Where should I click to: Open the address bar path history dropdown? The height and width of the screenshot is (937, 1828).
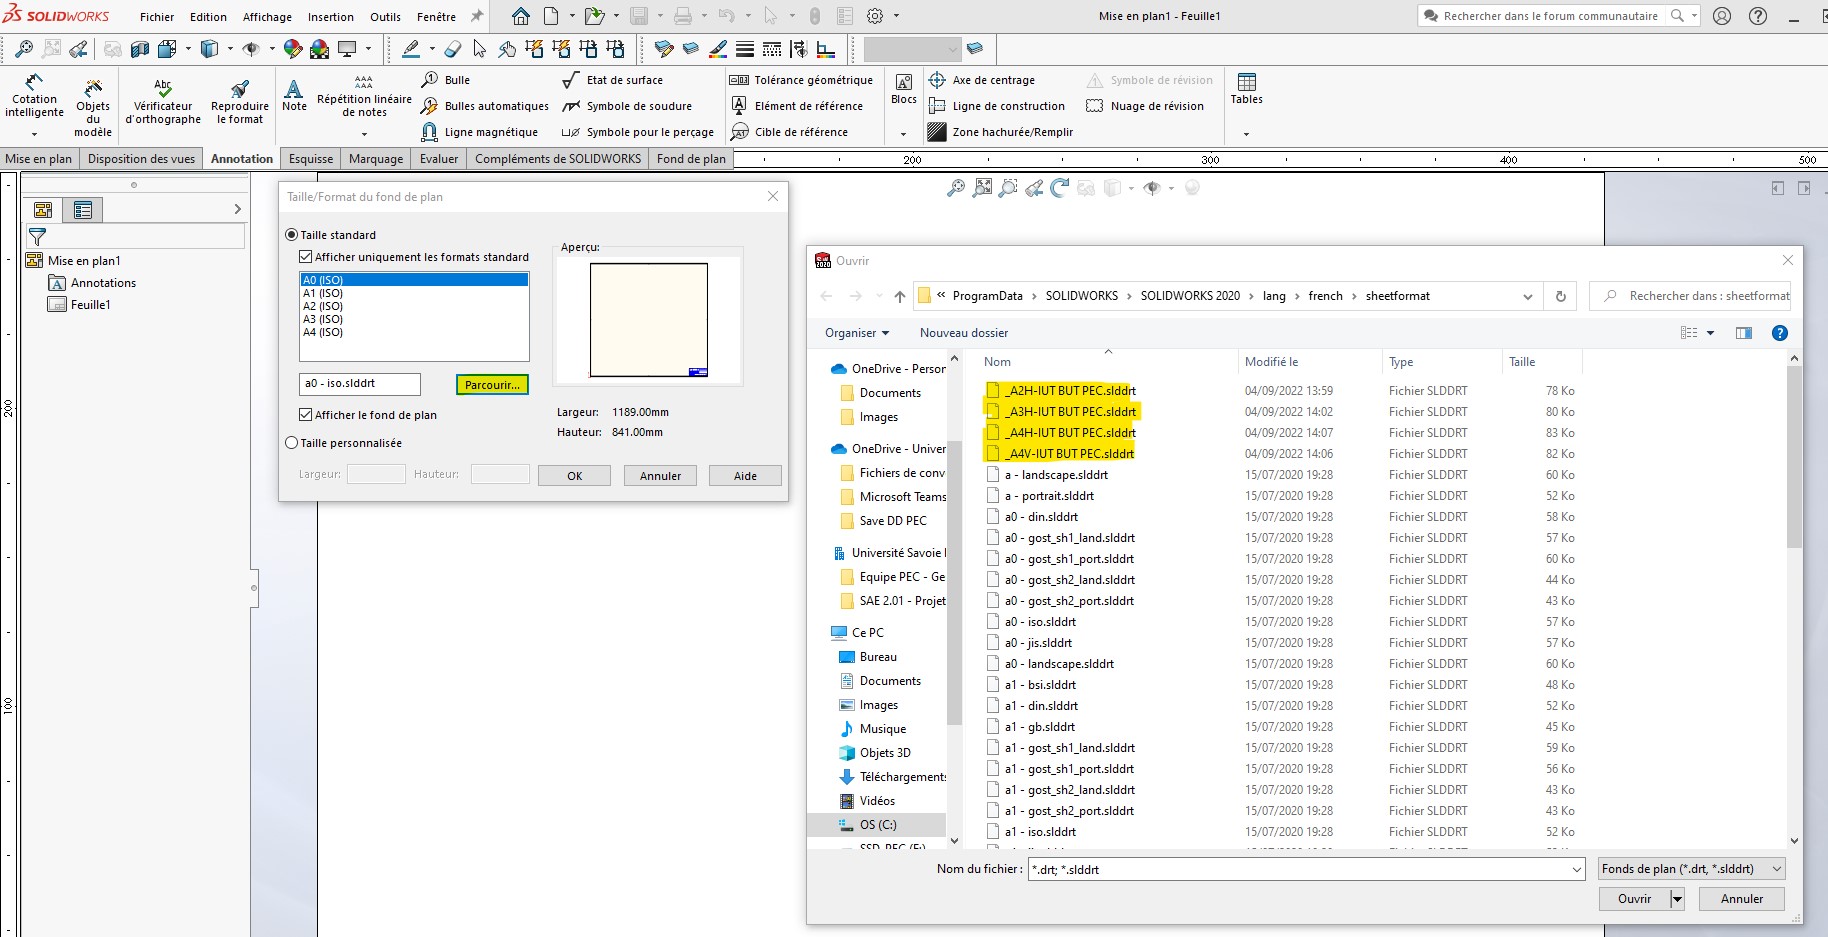1527,296
